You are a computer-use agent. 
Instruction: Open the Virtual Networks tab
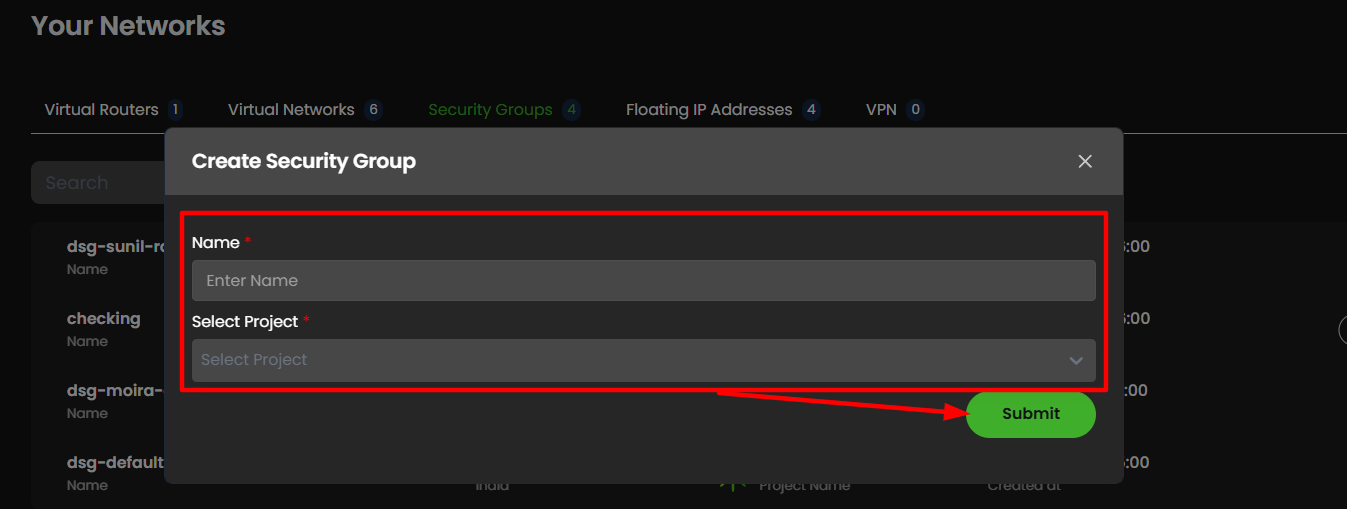[291, 110]
